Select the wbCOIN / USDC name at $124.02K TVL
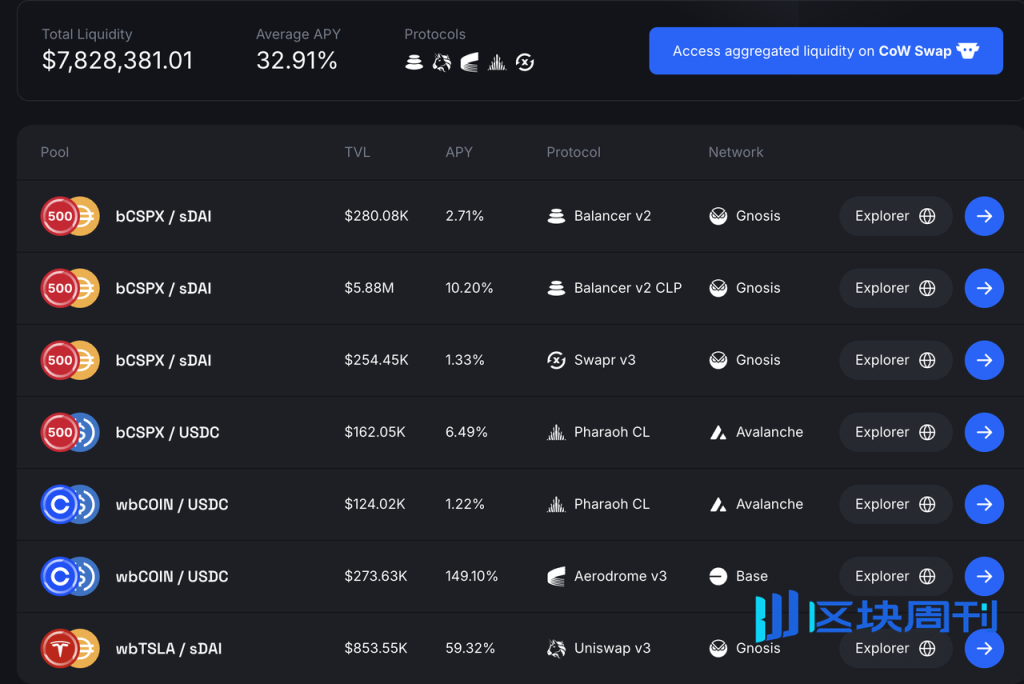Image resolution: width=1024 pixels, height=684 pixels. [x=172, y=504]
